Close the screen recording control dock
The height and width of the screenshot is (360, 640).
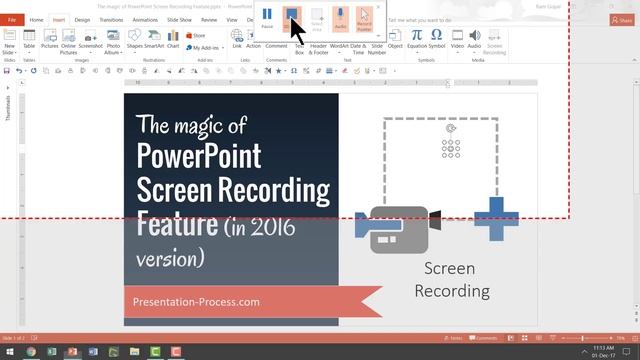378,7
